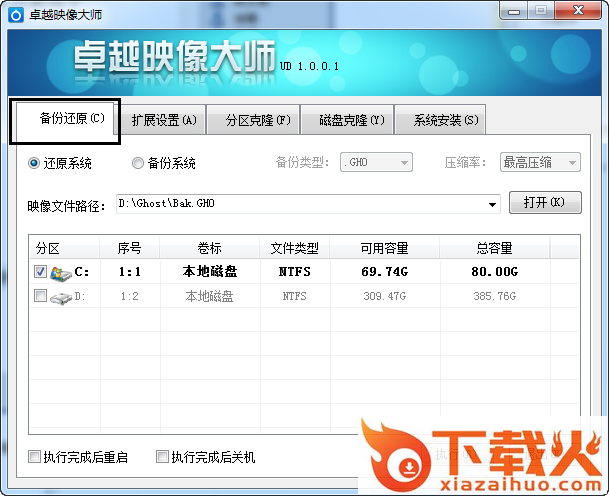Click the 1:1 sequence number cell

(129, 271)
